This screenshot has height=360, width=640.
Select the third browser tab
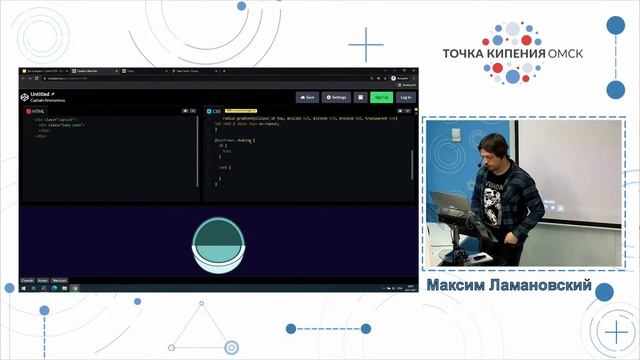[145, 71]
